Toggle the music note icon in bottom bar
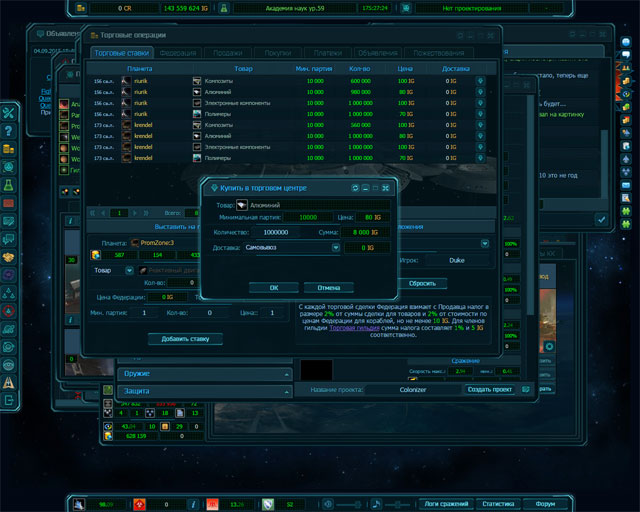This screenshot has width=640, height=512. [x=376, y=504]
